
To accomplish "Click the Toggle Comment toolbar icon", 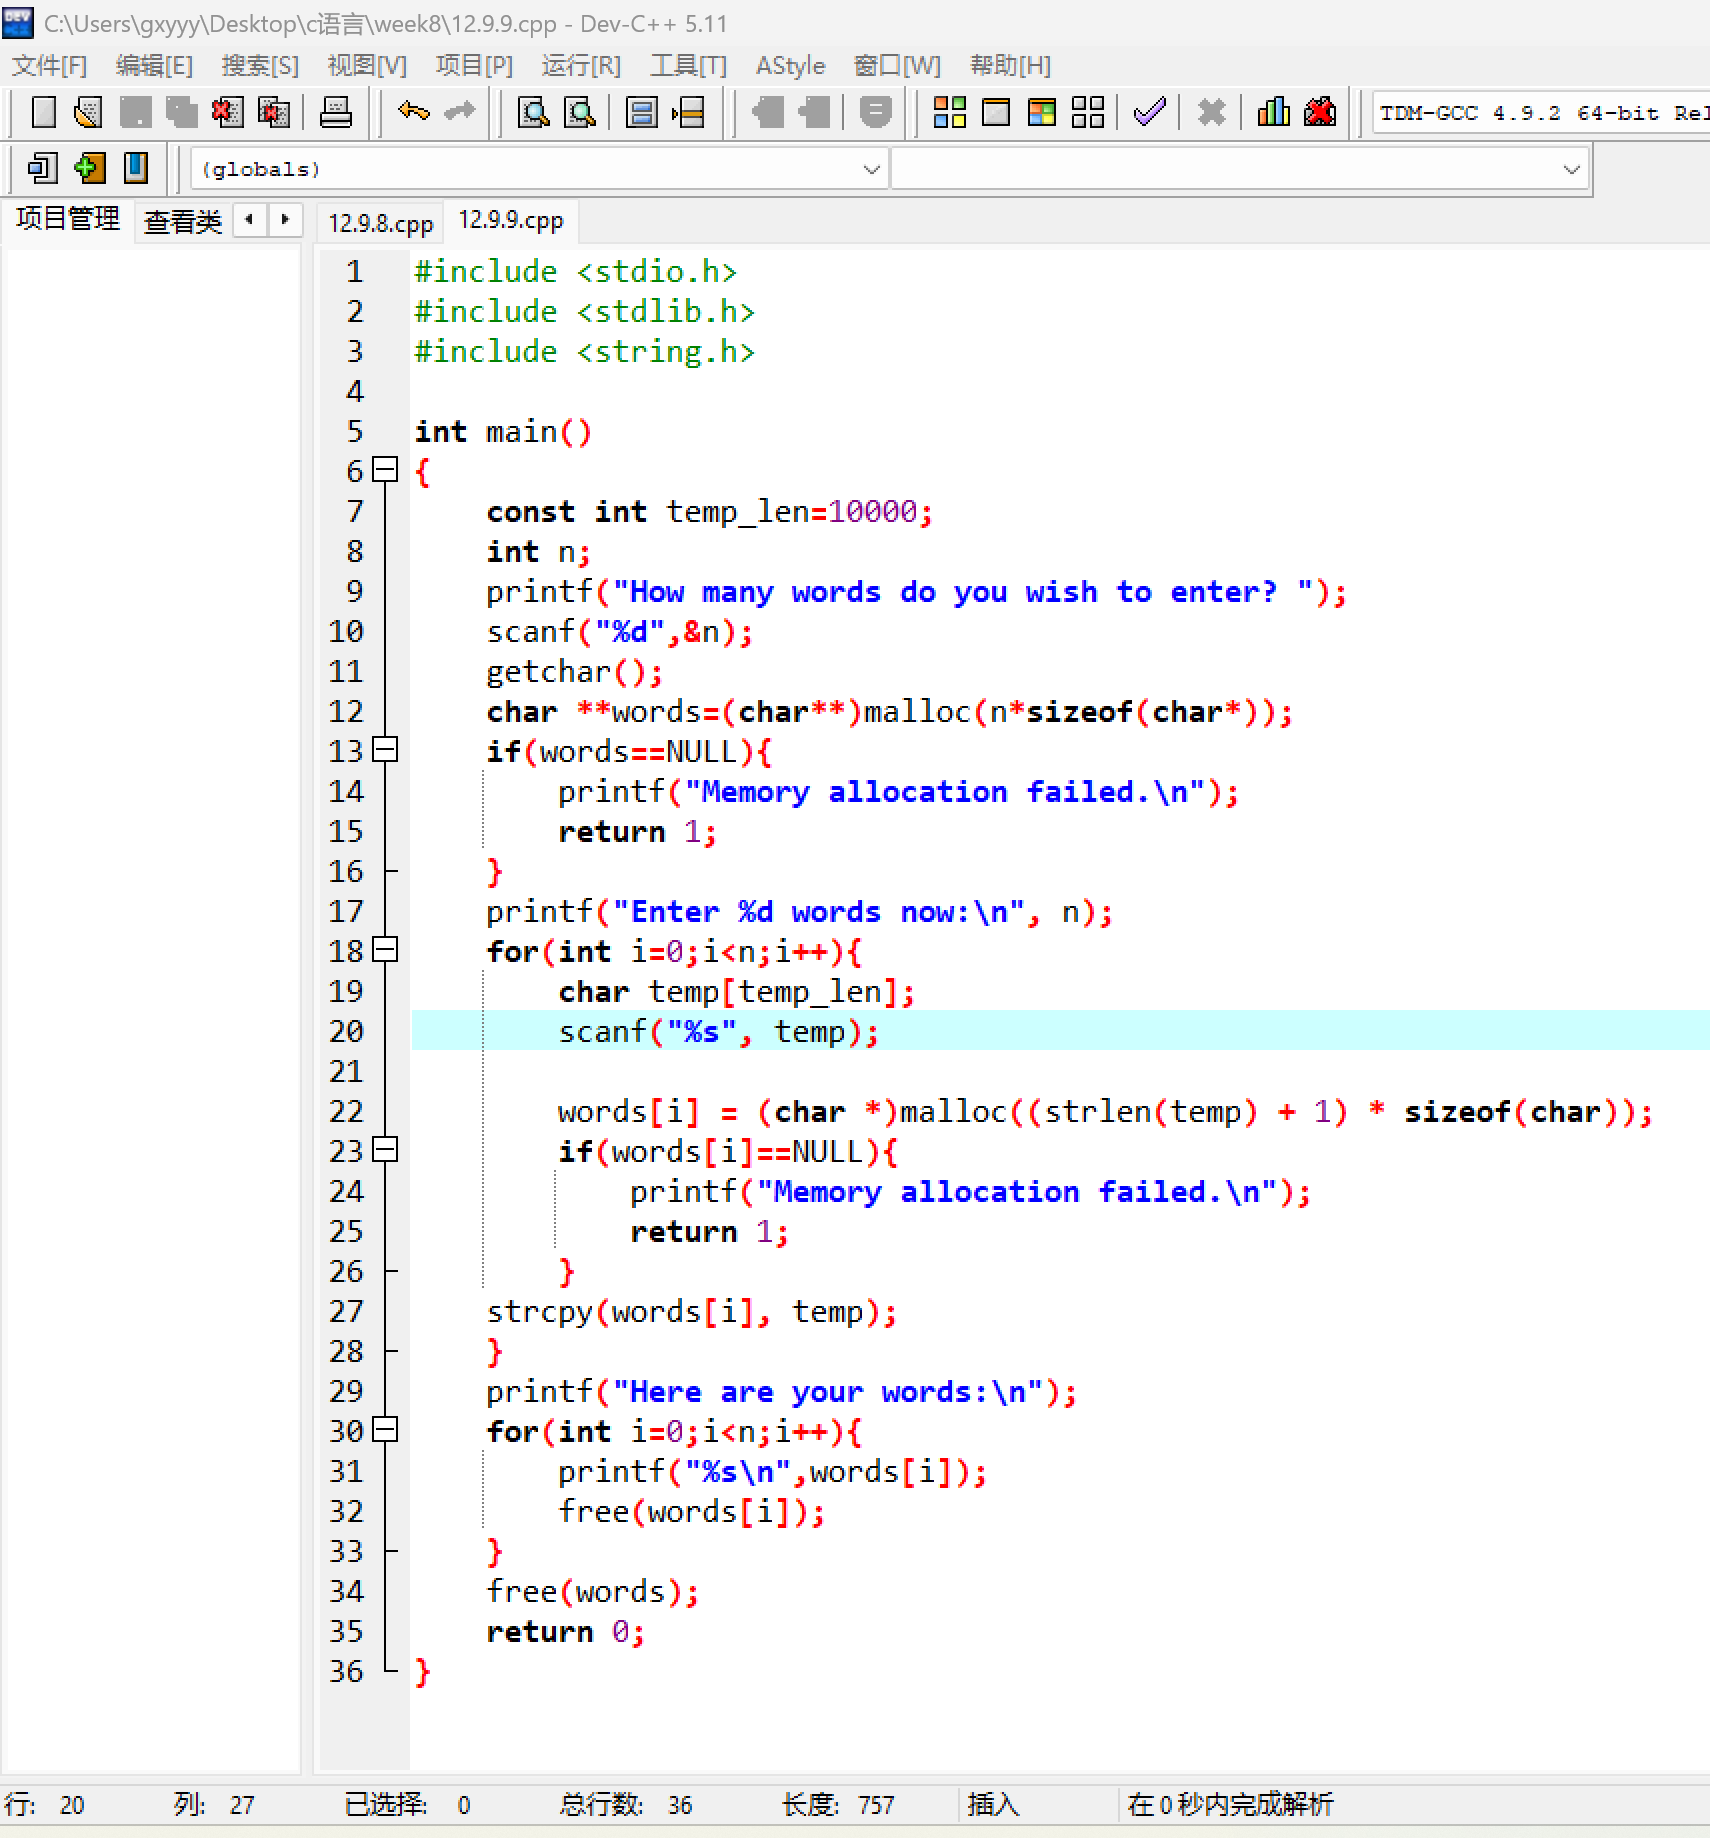I will point(875,112).
